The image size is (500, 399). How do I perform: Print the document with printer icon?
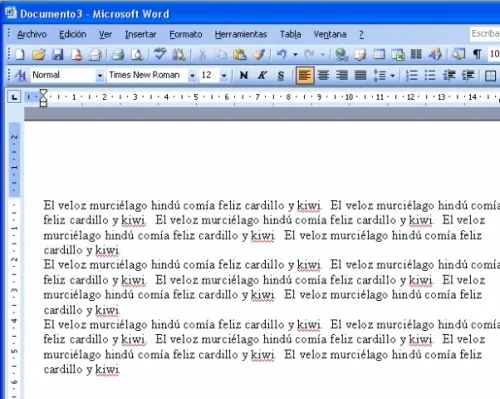[x=118, y=54]
